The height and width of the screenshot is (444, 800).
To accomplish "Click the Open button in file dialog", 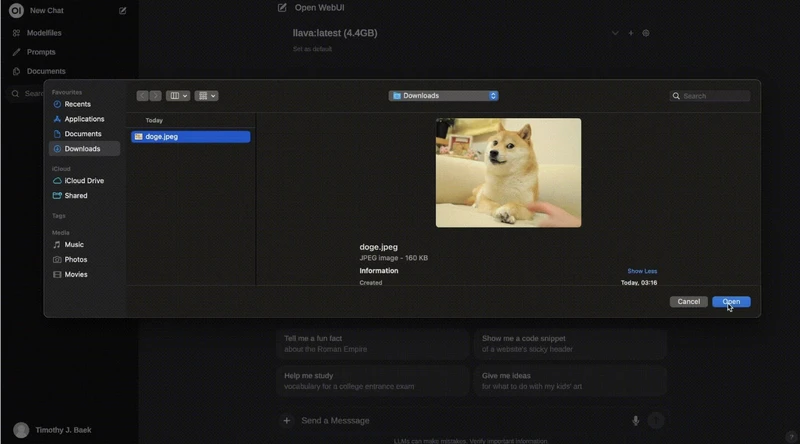I will coord(731,302).
